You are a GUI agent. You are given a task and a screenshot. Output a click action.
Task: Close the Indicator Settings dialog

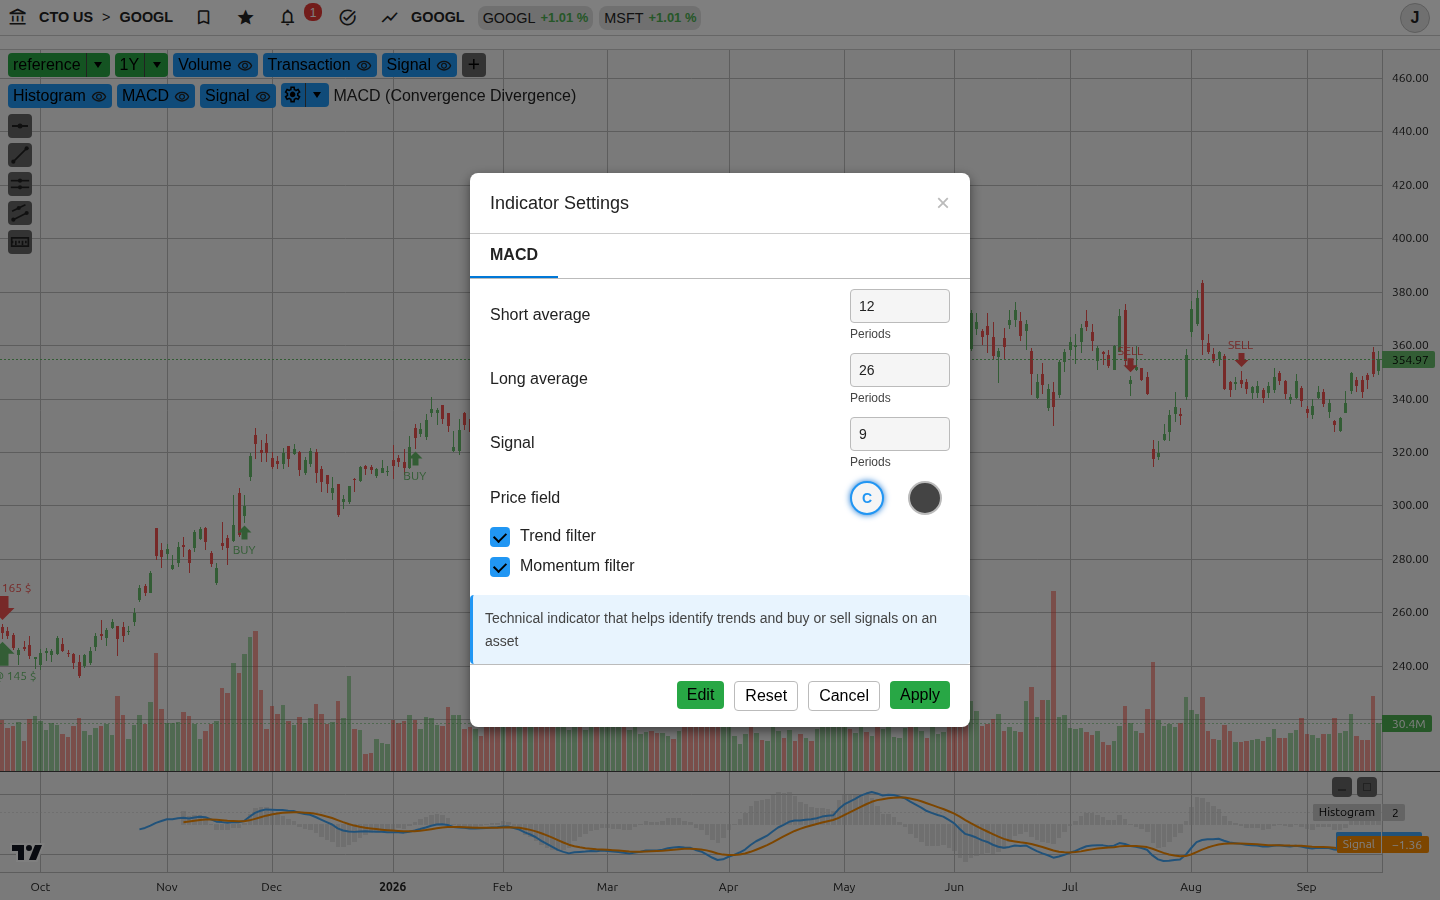[x=943, y=203]
